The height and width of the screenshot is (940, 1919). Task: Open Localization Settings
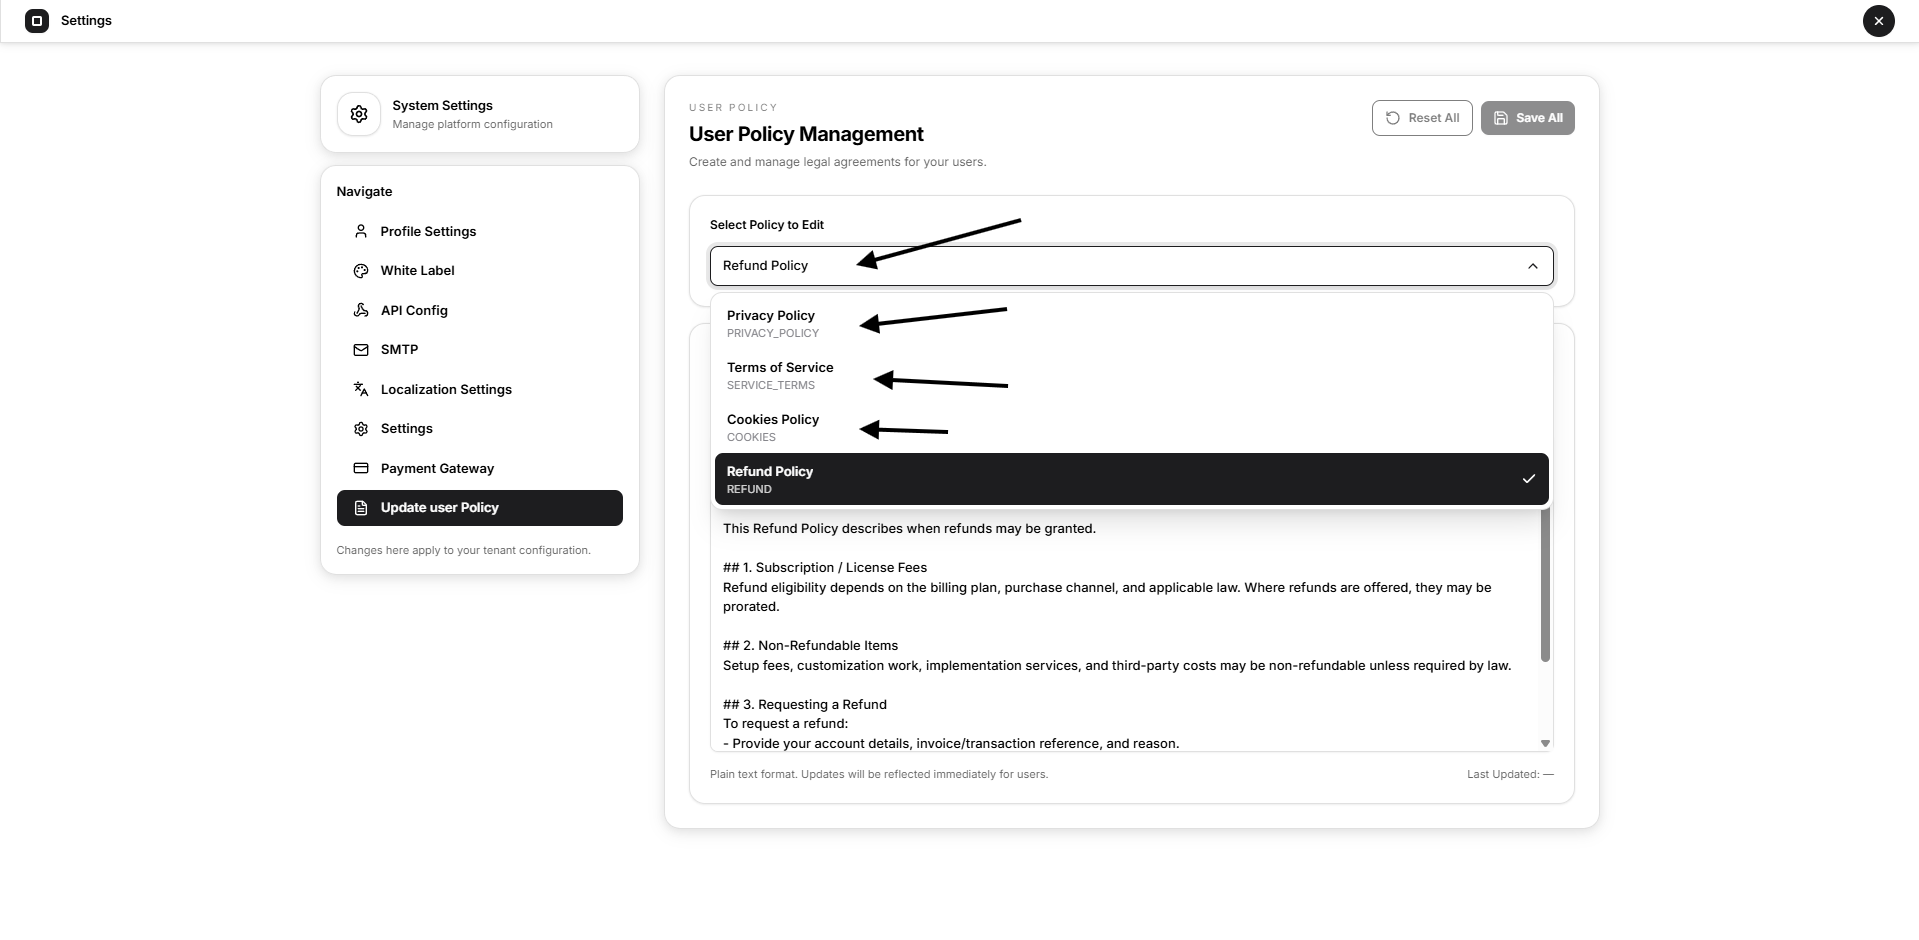[480, 389]
